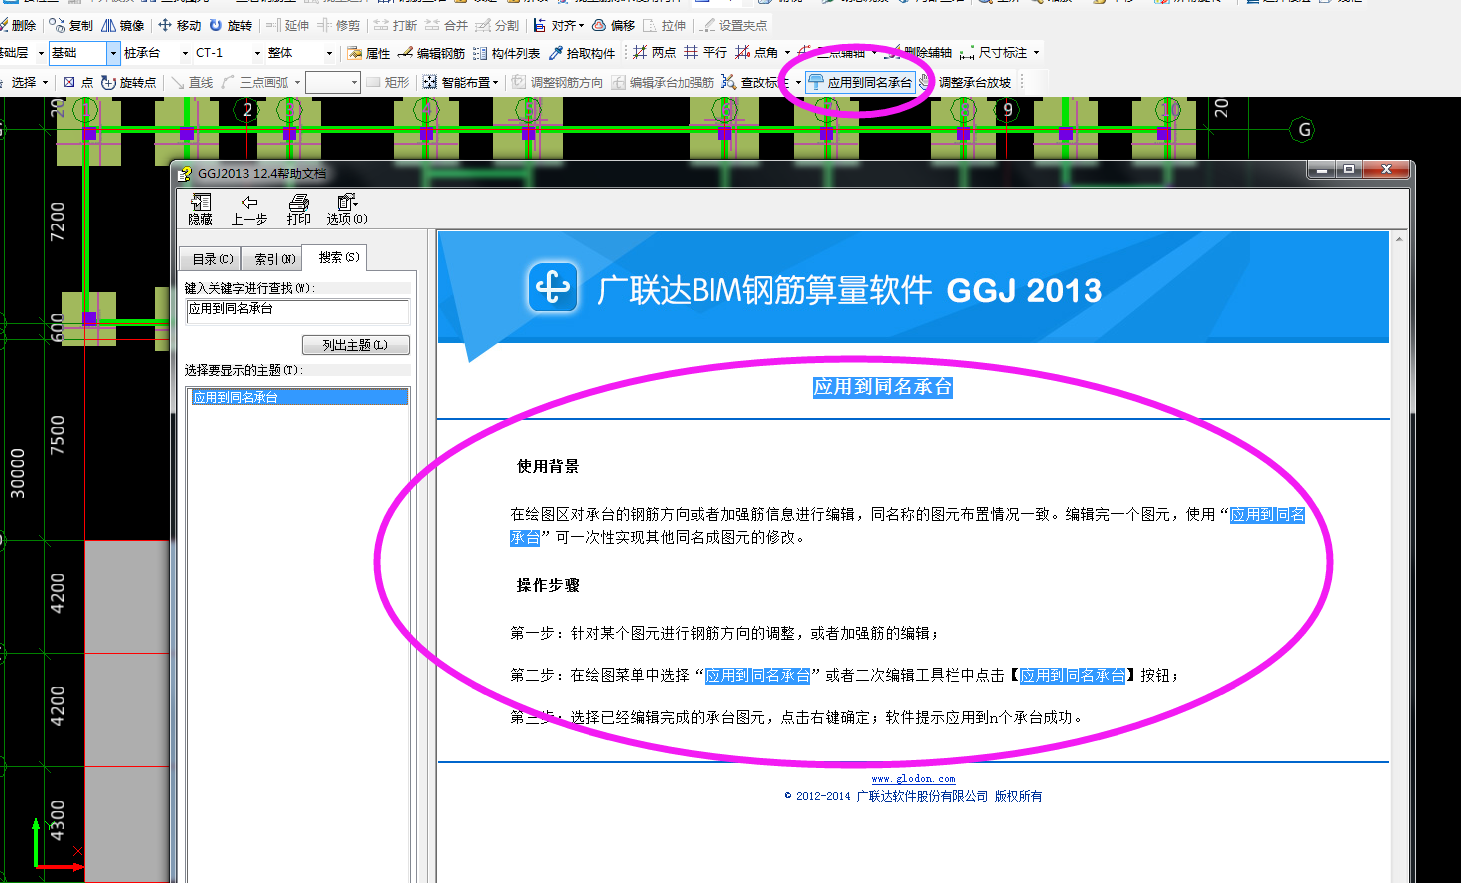Screen dimensions: 1461x883
Task: Click the 合并 (merge) tool
Action: (x=447, y=25)
